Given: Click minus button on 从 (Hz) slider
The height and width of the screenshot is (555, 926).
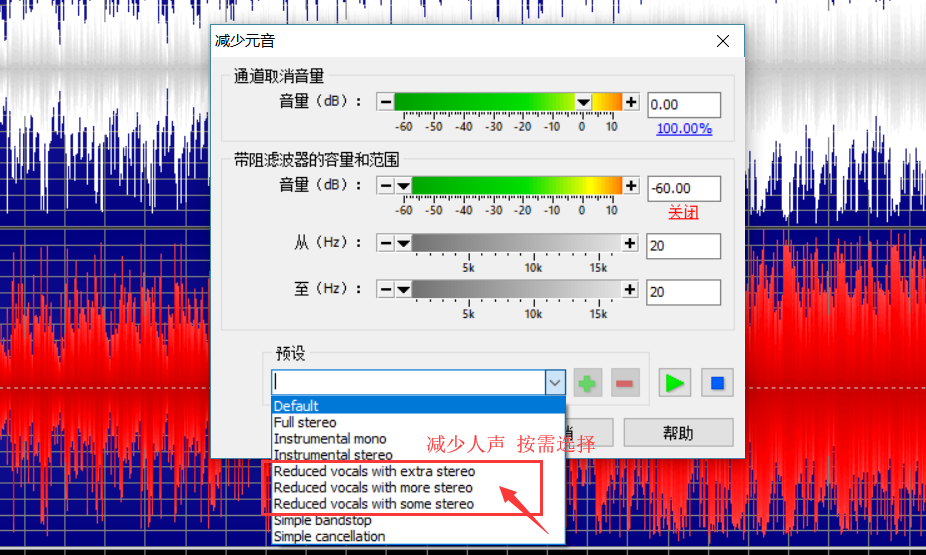Looking at the screenshot, I should pos(385,243).
